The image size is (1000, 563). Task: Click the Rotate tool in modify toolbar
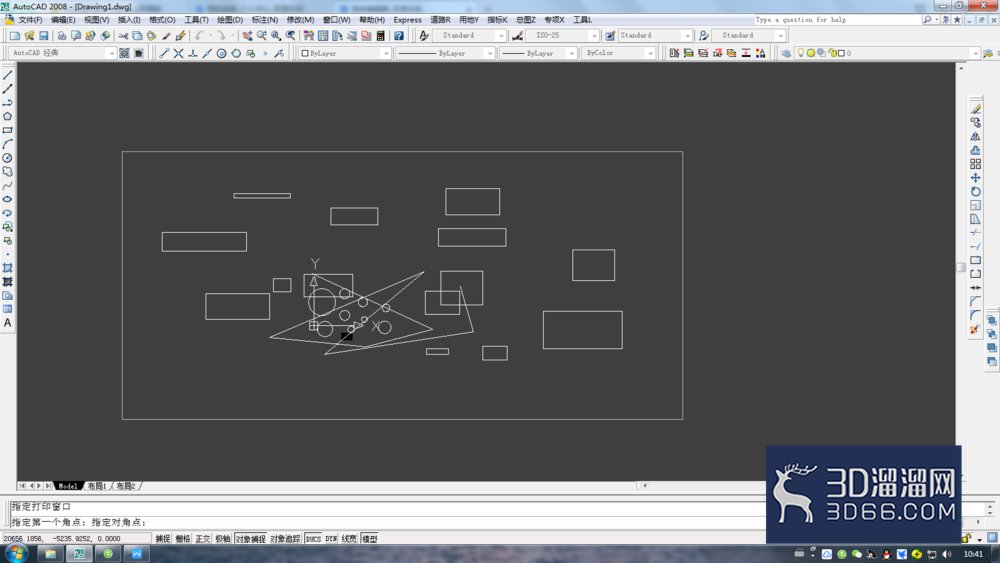(x=976, y=191)
